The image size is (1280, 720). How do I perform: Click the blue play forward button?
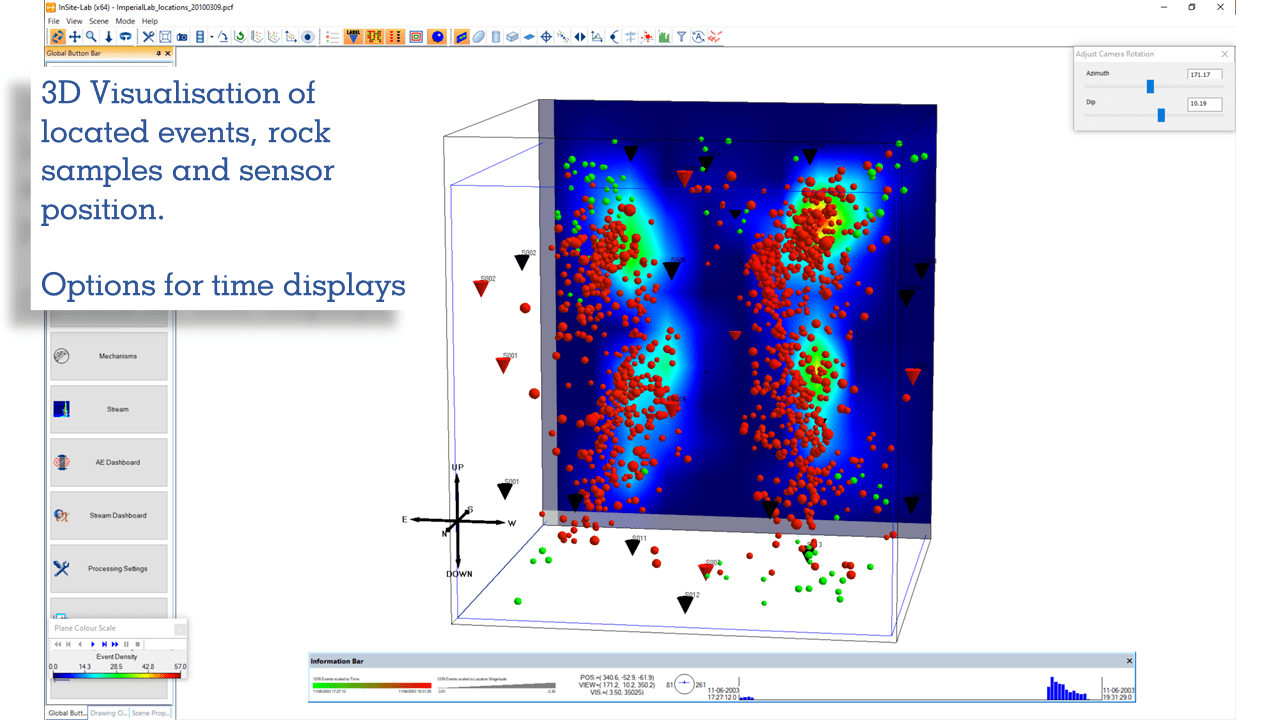click(92, 644)
